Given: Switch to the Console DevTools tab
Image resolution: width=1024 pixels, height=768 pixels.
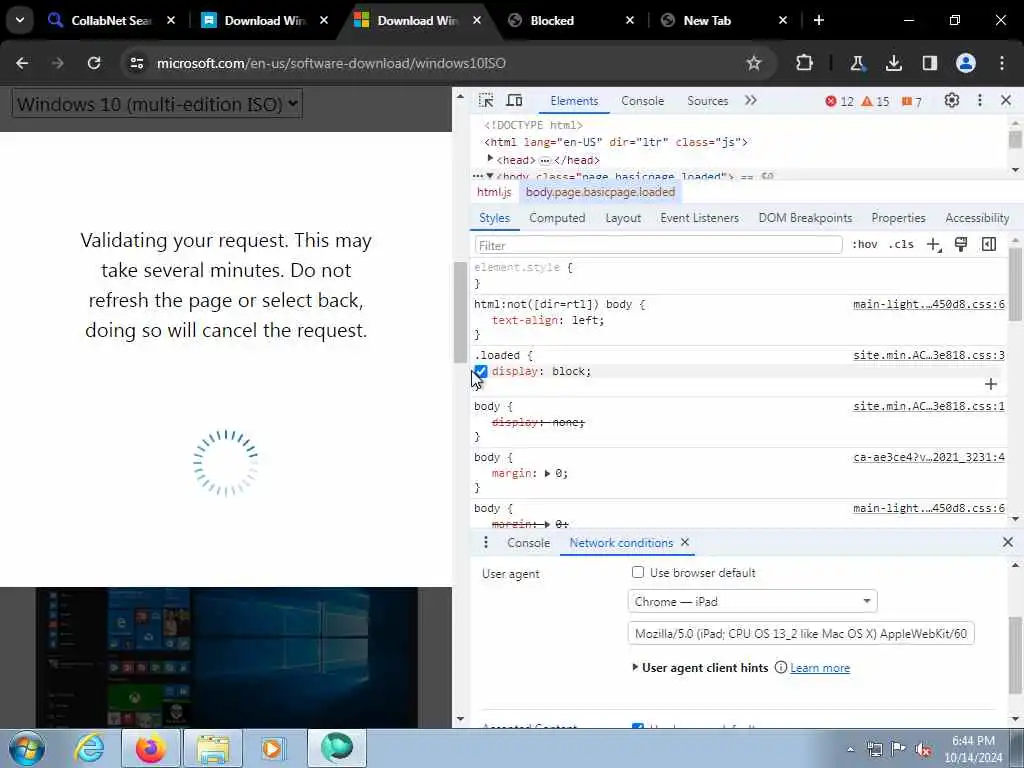Looking at the screenshot, I should [643, 101].
